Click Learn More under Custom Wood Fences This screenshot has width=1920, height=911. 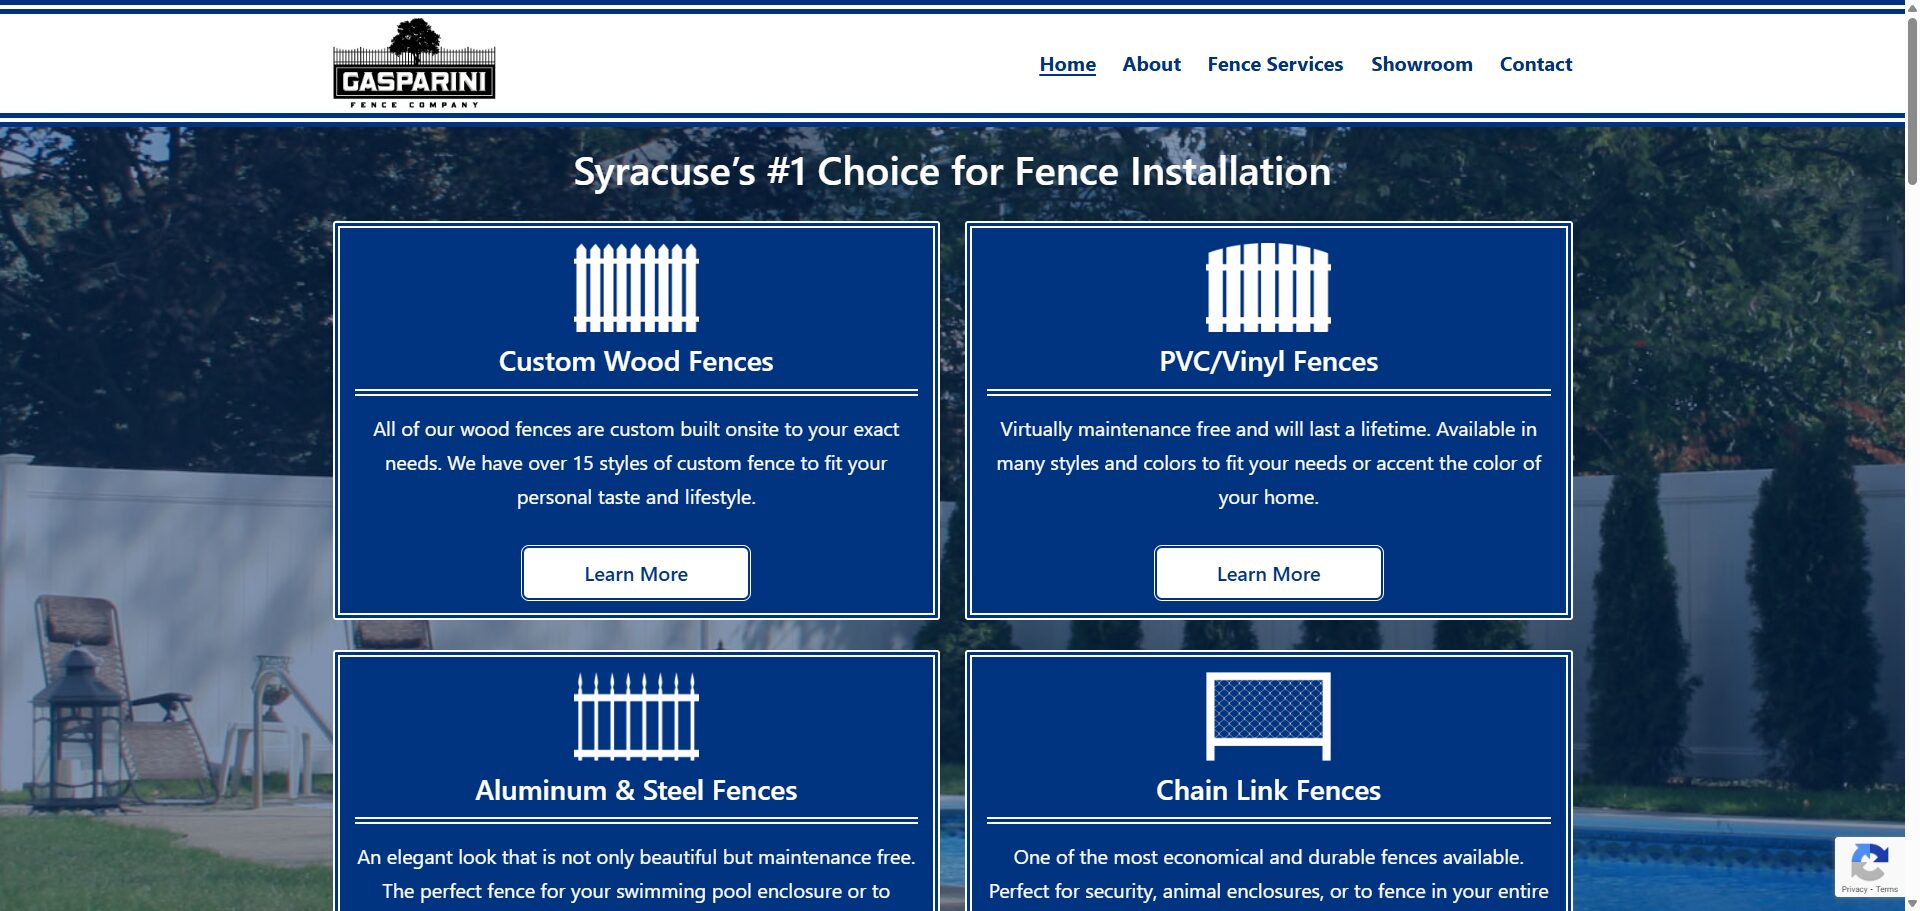636,573
